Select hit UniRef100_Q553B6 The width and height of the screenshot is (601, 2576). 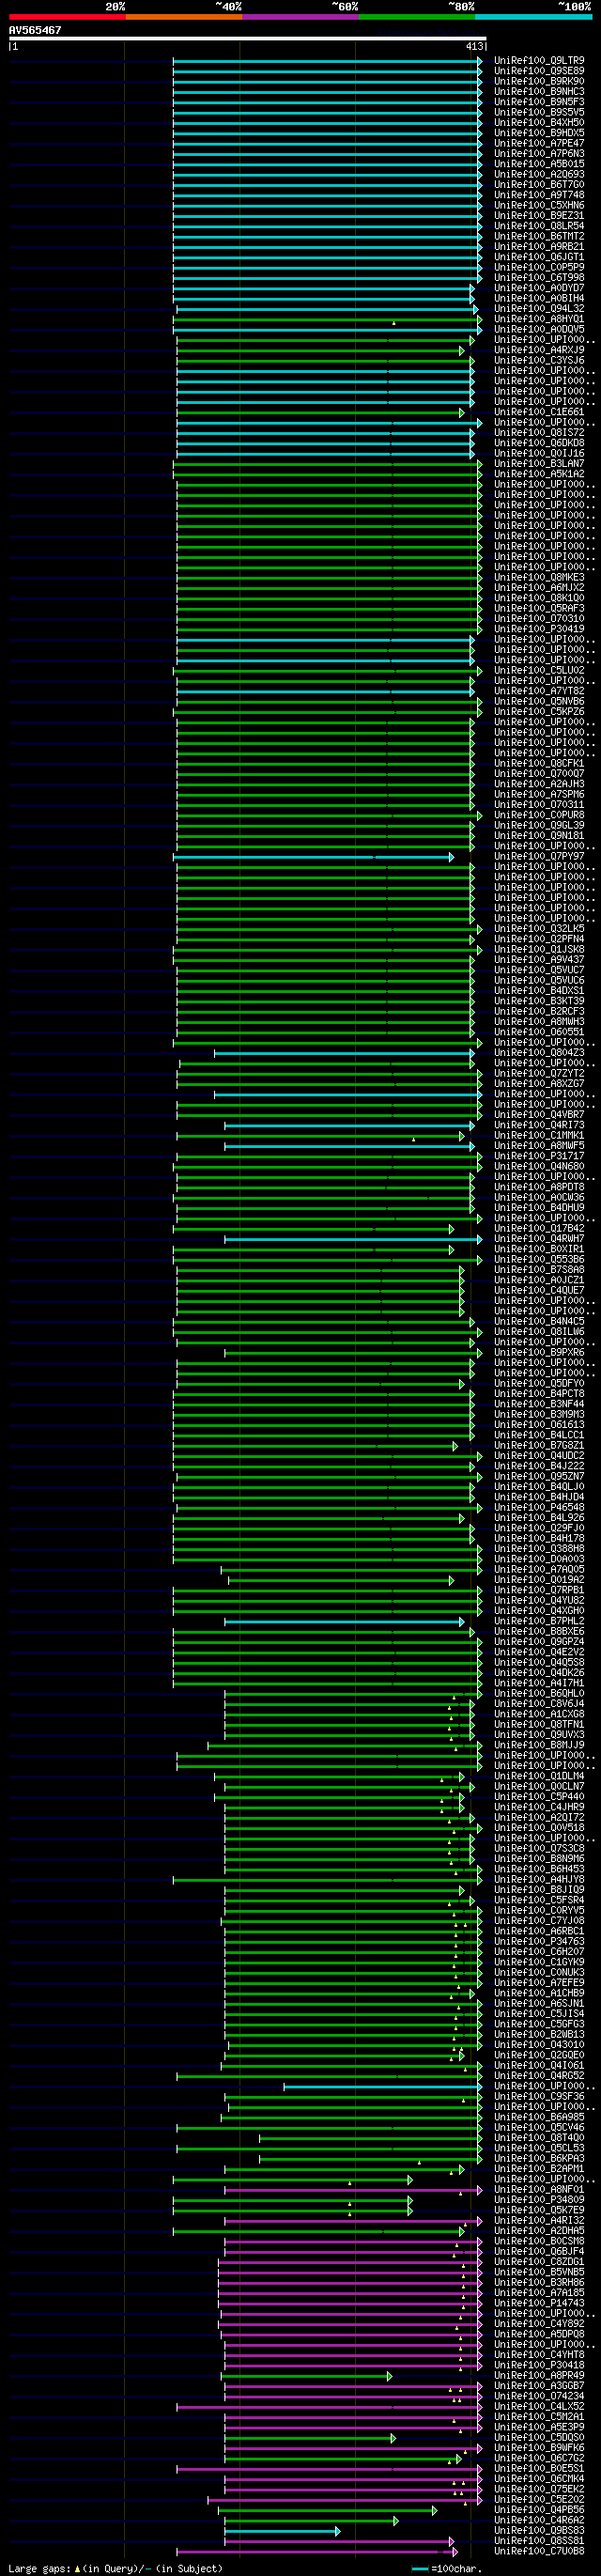539,1260
